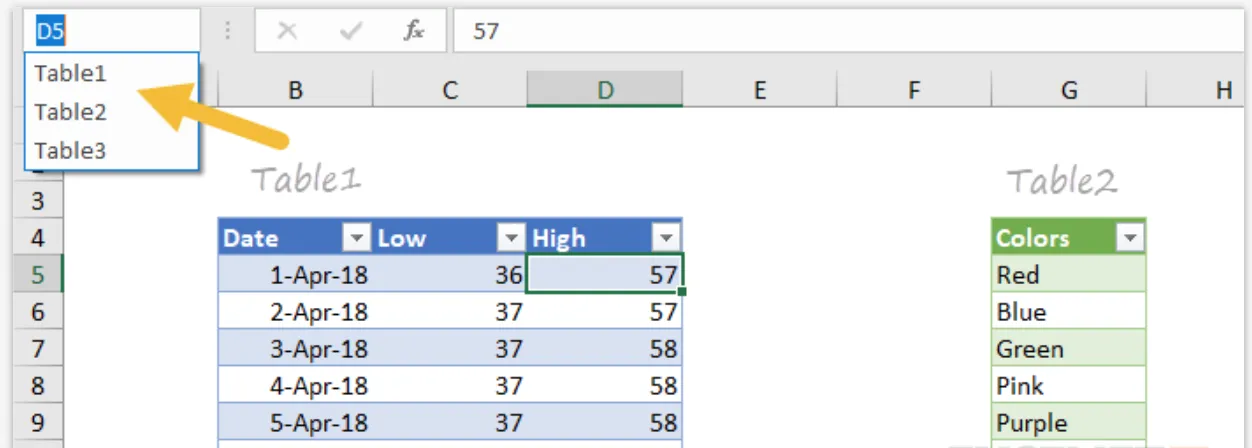Select row 5 header
1252x448 pixels.
coord(38,275)
